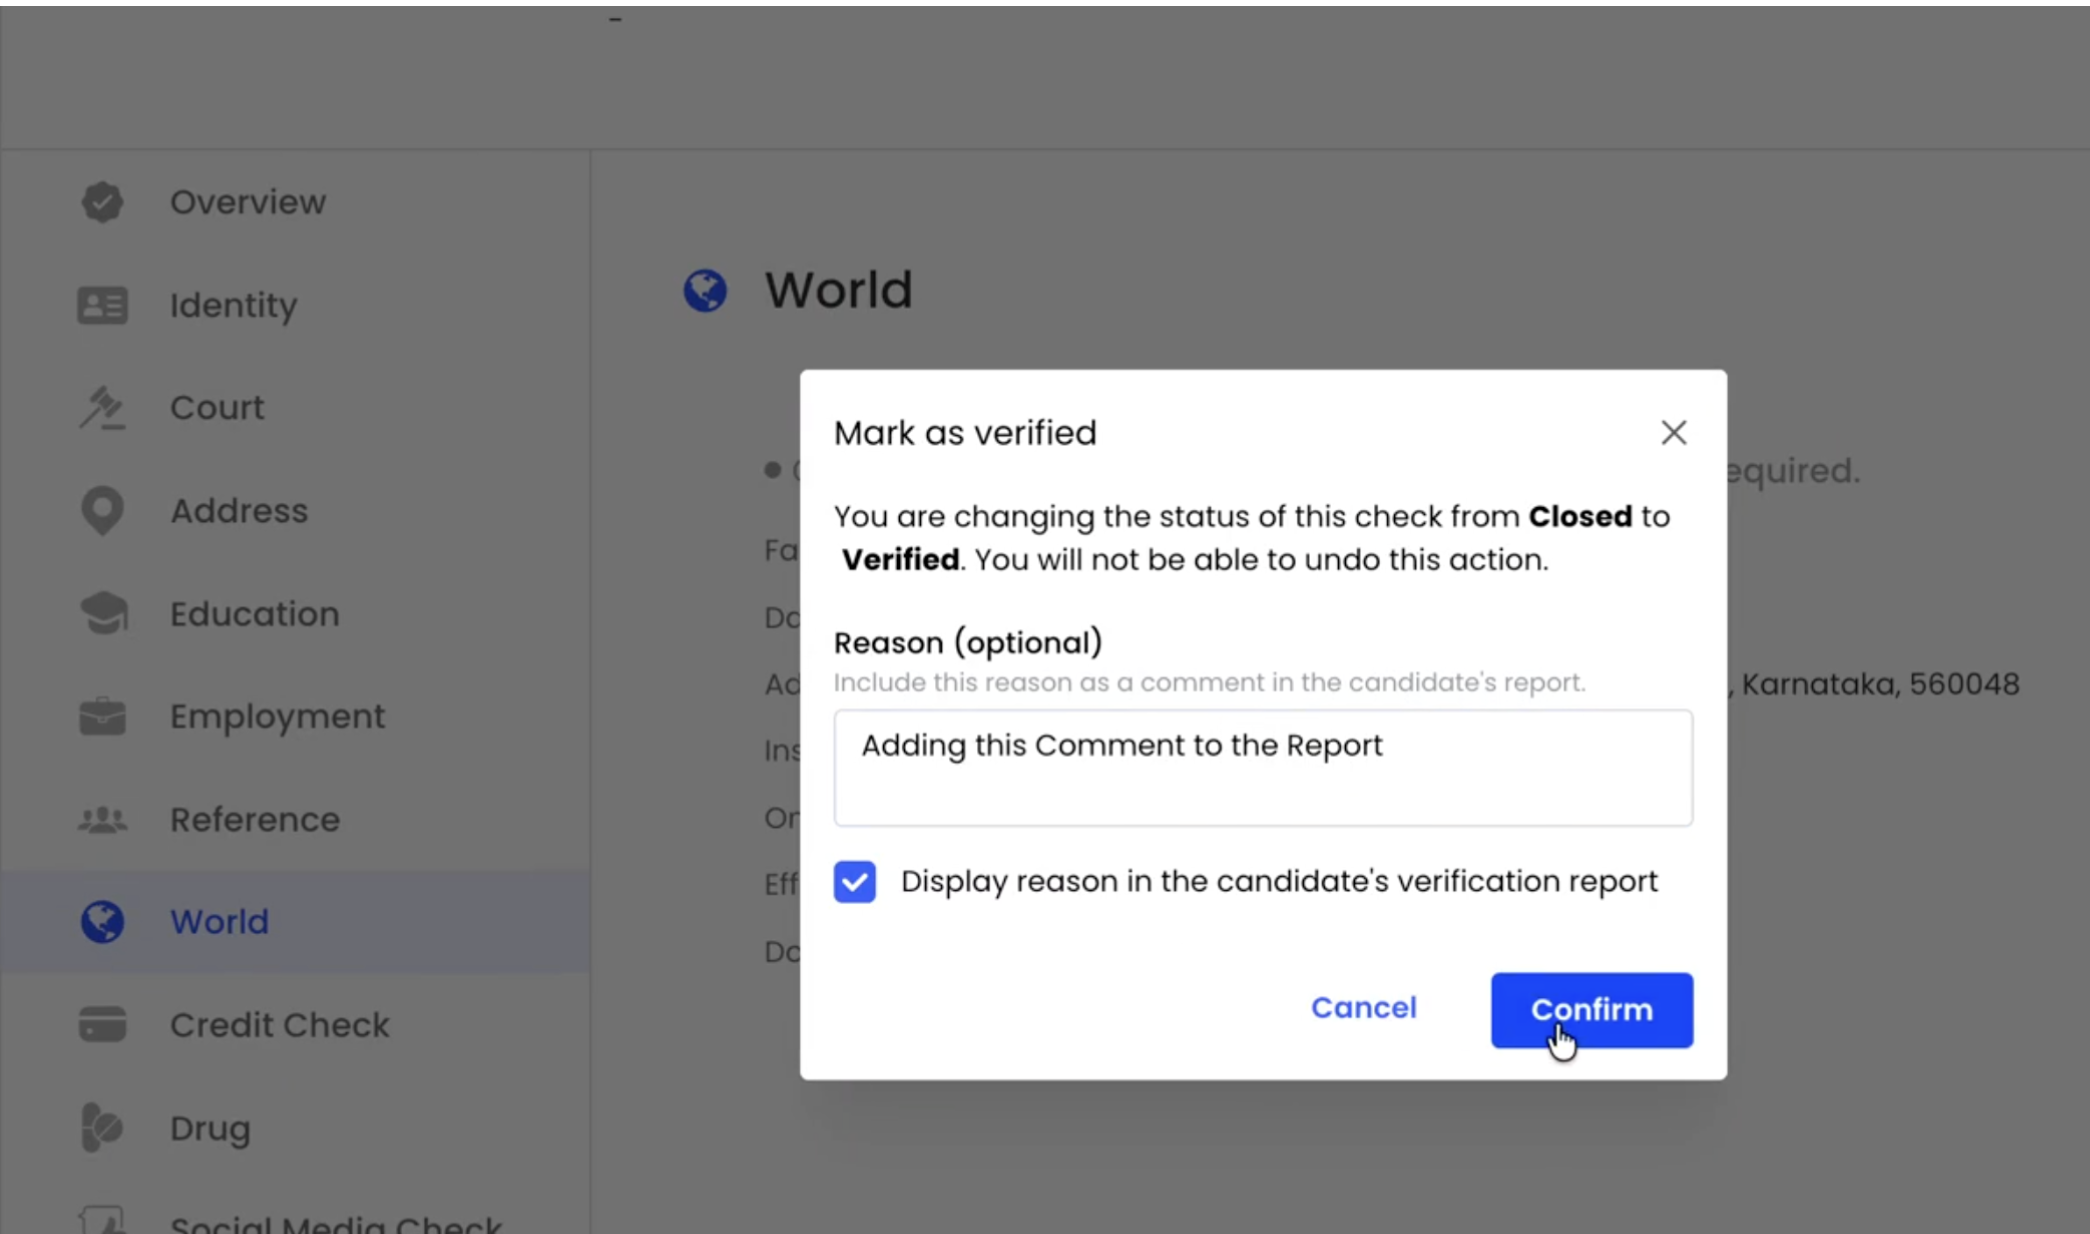Open the Social Media Check section
Screen dimensions: 2090x1234
pyautogui.click(x=335, y=1224)
